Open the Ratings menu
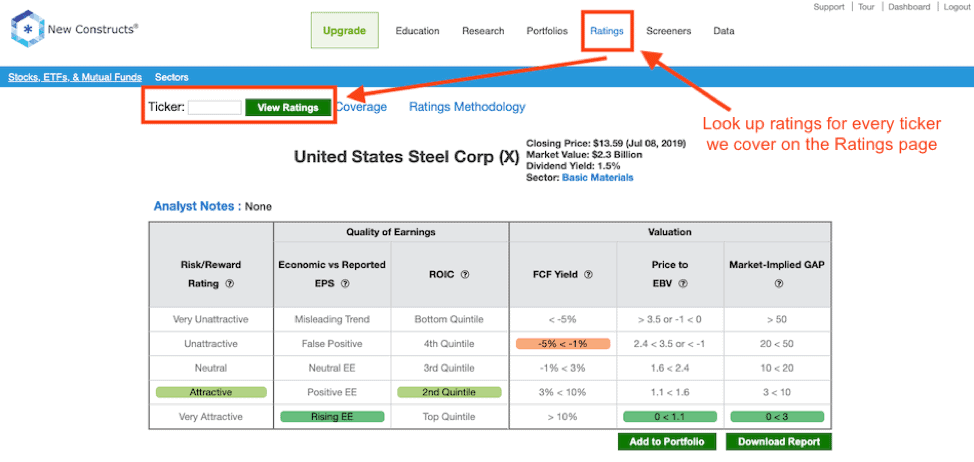Viewport: 974px width, 462px height. (x=607, y=31)
